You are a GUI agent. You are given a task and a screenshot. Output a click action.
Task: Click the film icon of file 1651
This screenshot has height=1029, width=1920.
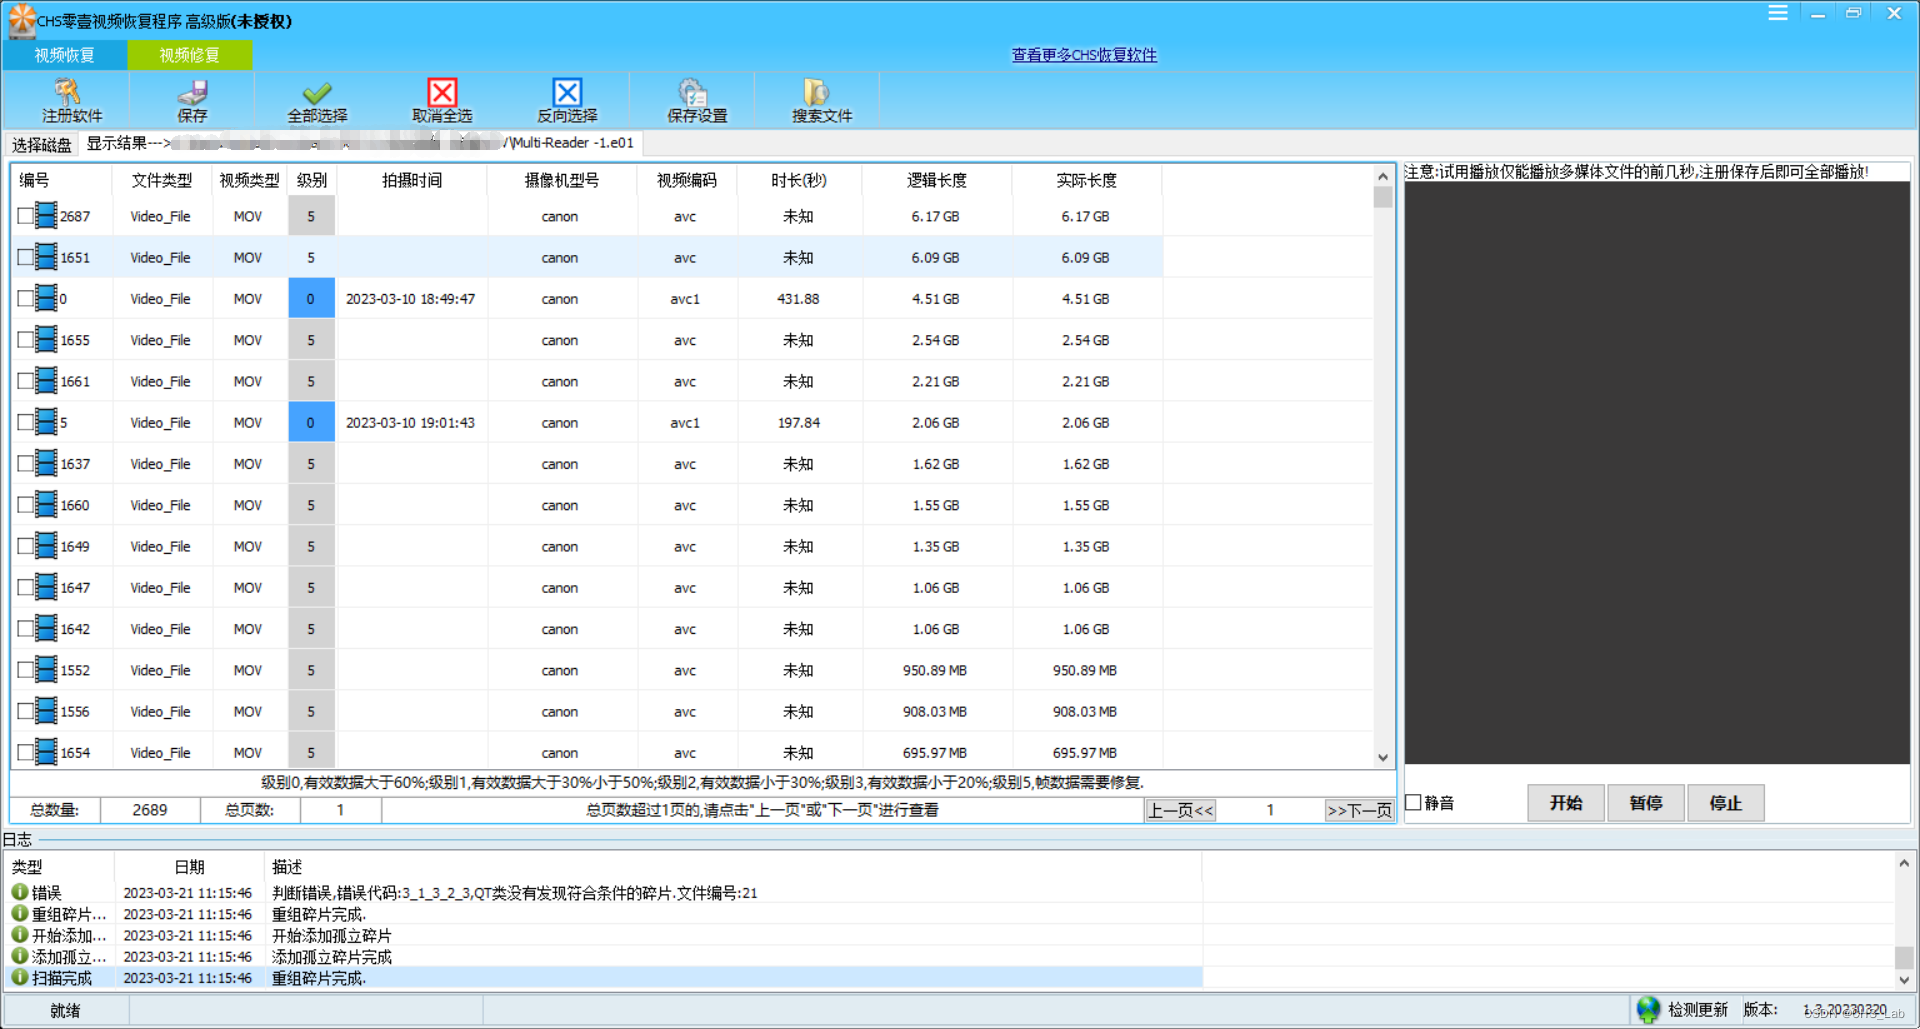click(x=46, y=257)
